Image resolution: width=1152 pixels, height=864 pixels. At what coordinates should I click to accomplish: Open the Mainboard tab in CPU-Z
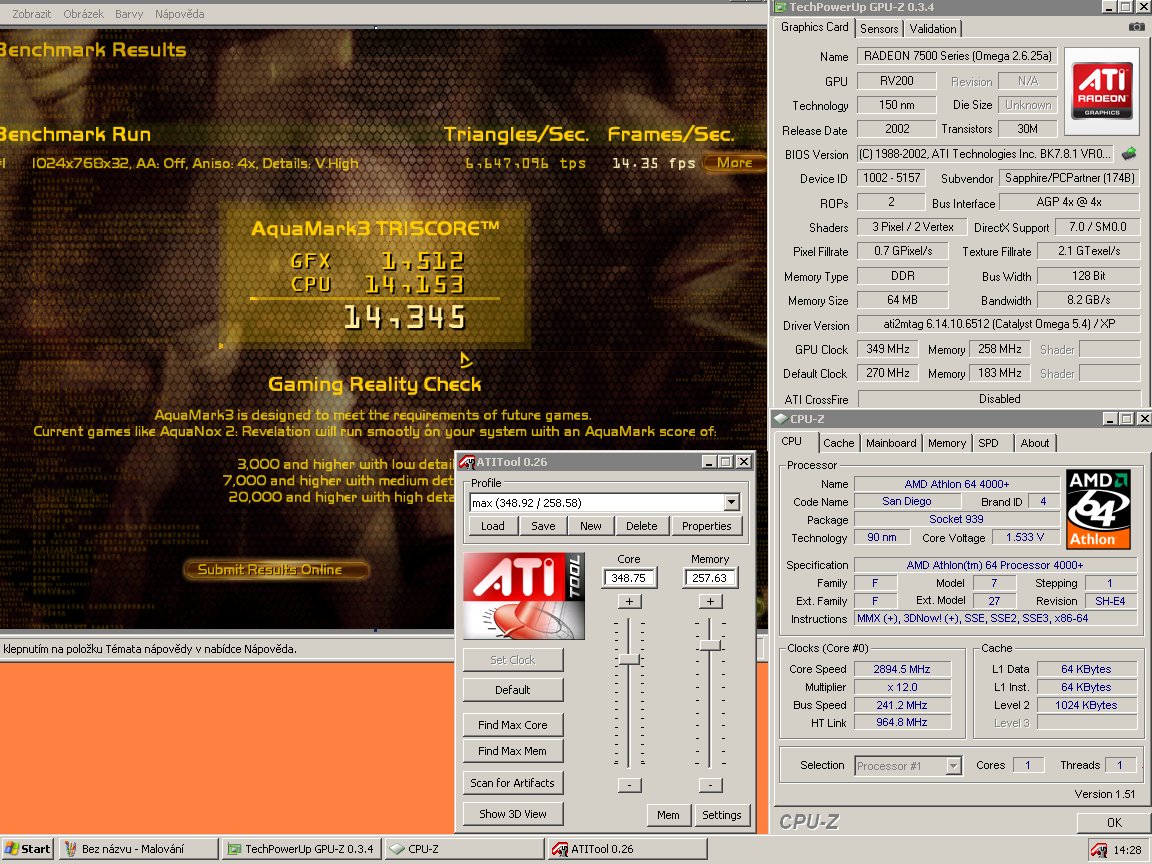pos(890,443)
